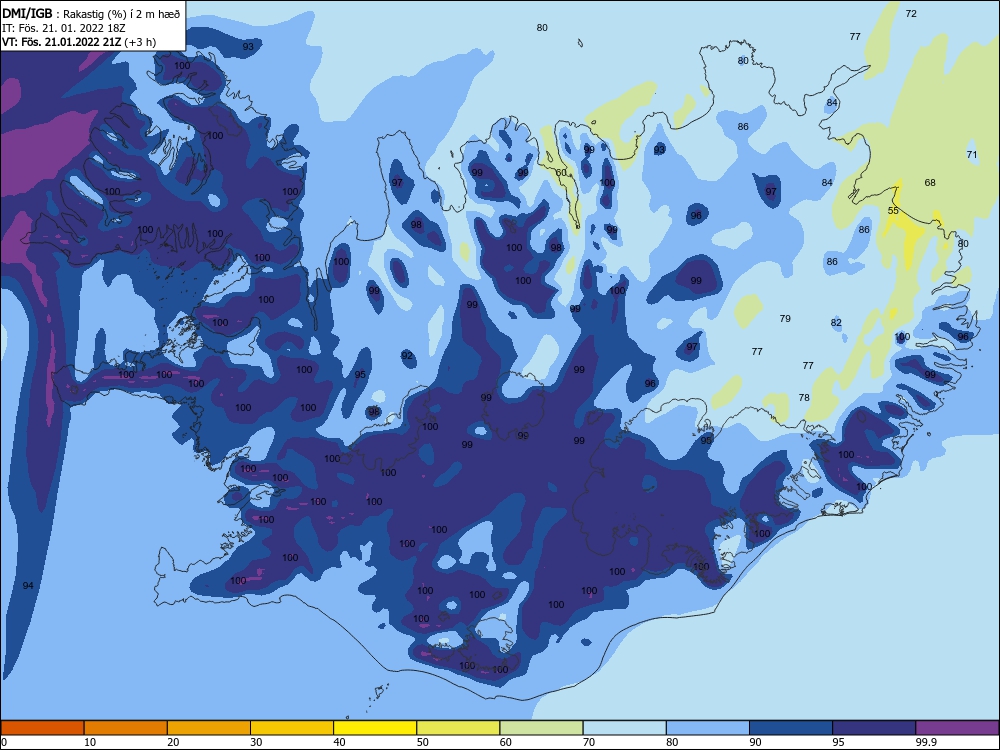Select the purple legend swatch above 99.9

(x=957, y=728)
